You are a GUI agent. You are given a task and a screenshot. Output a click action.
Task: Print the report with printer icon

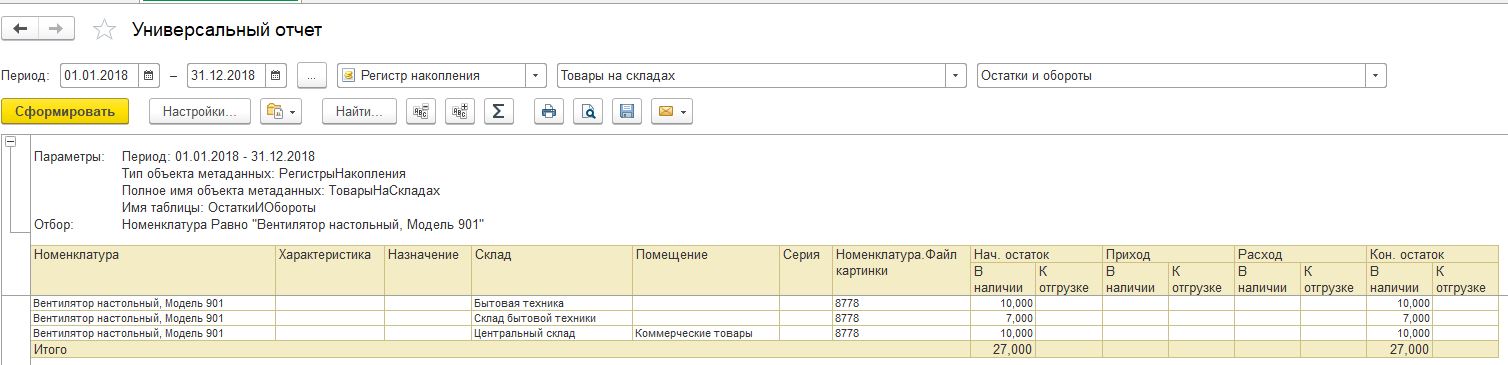(x=548, y=112)
